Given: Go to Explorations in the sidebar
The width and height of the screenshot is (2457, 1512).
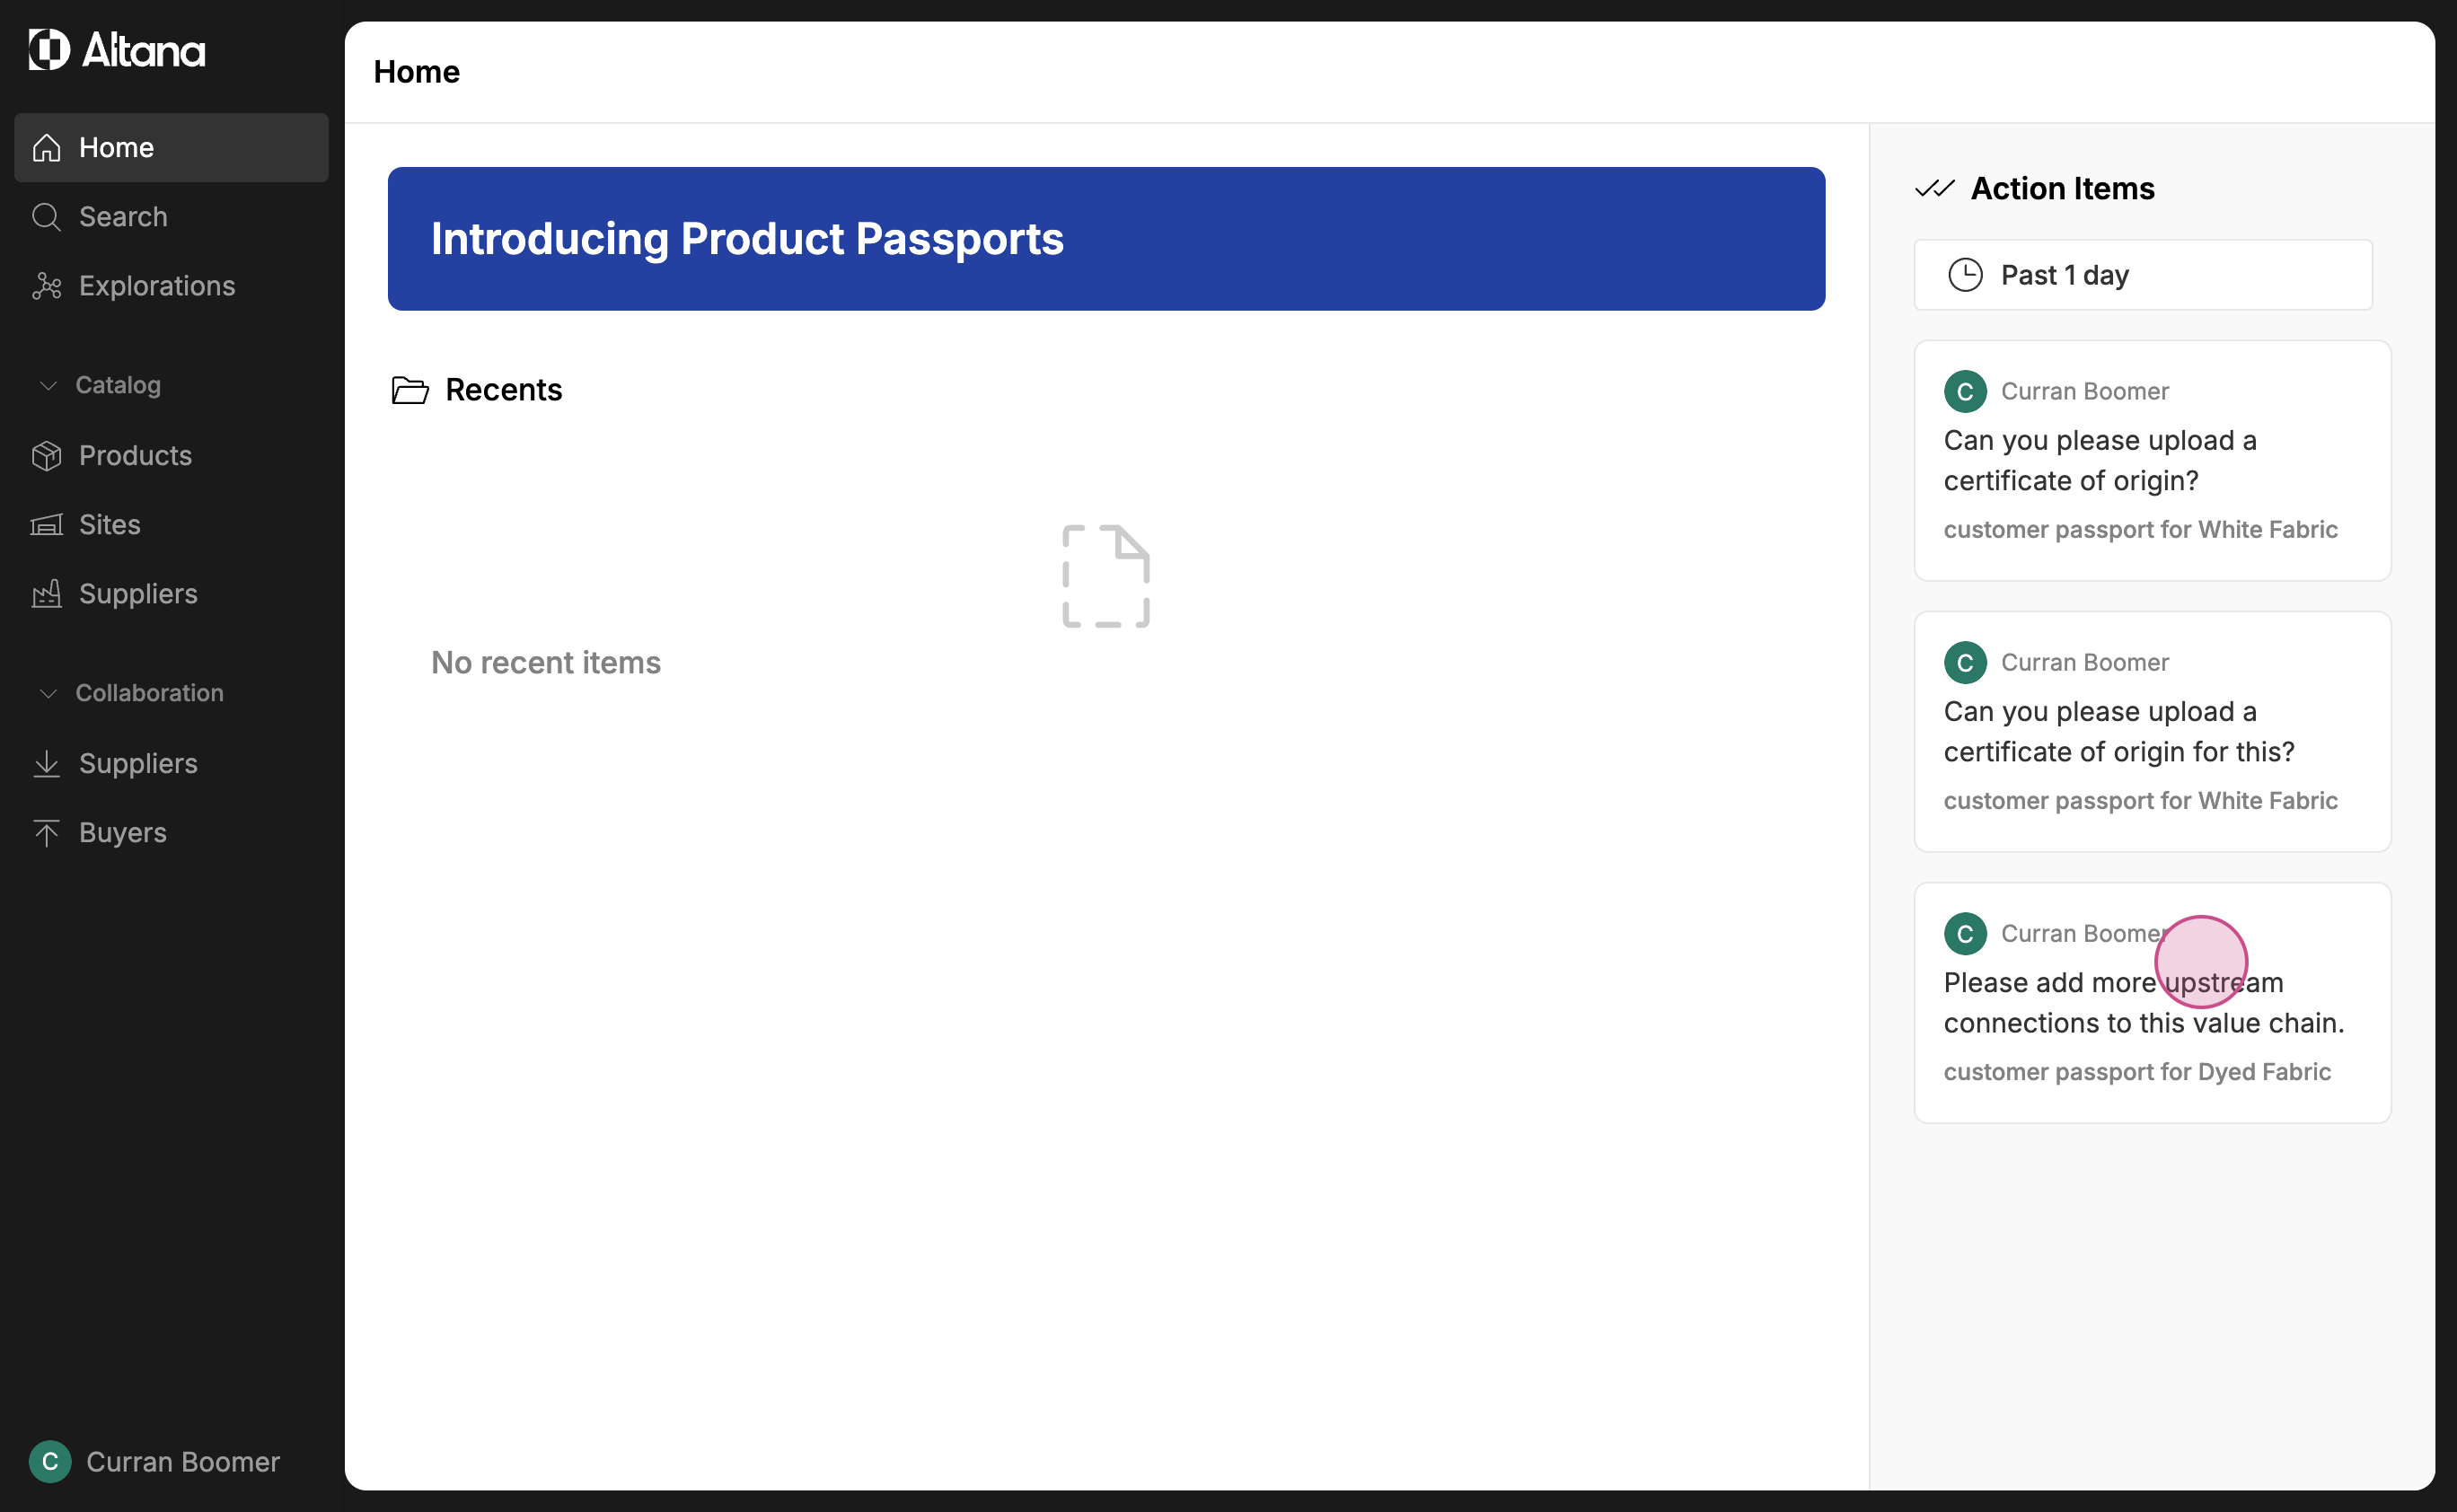Looking at the screenshot, I should (x=157, y=286).
